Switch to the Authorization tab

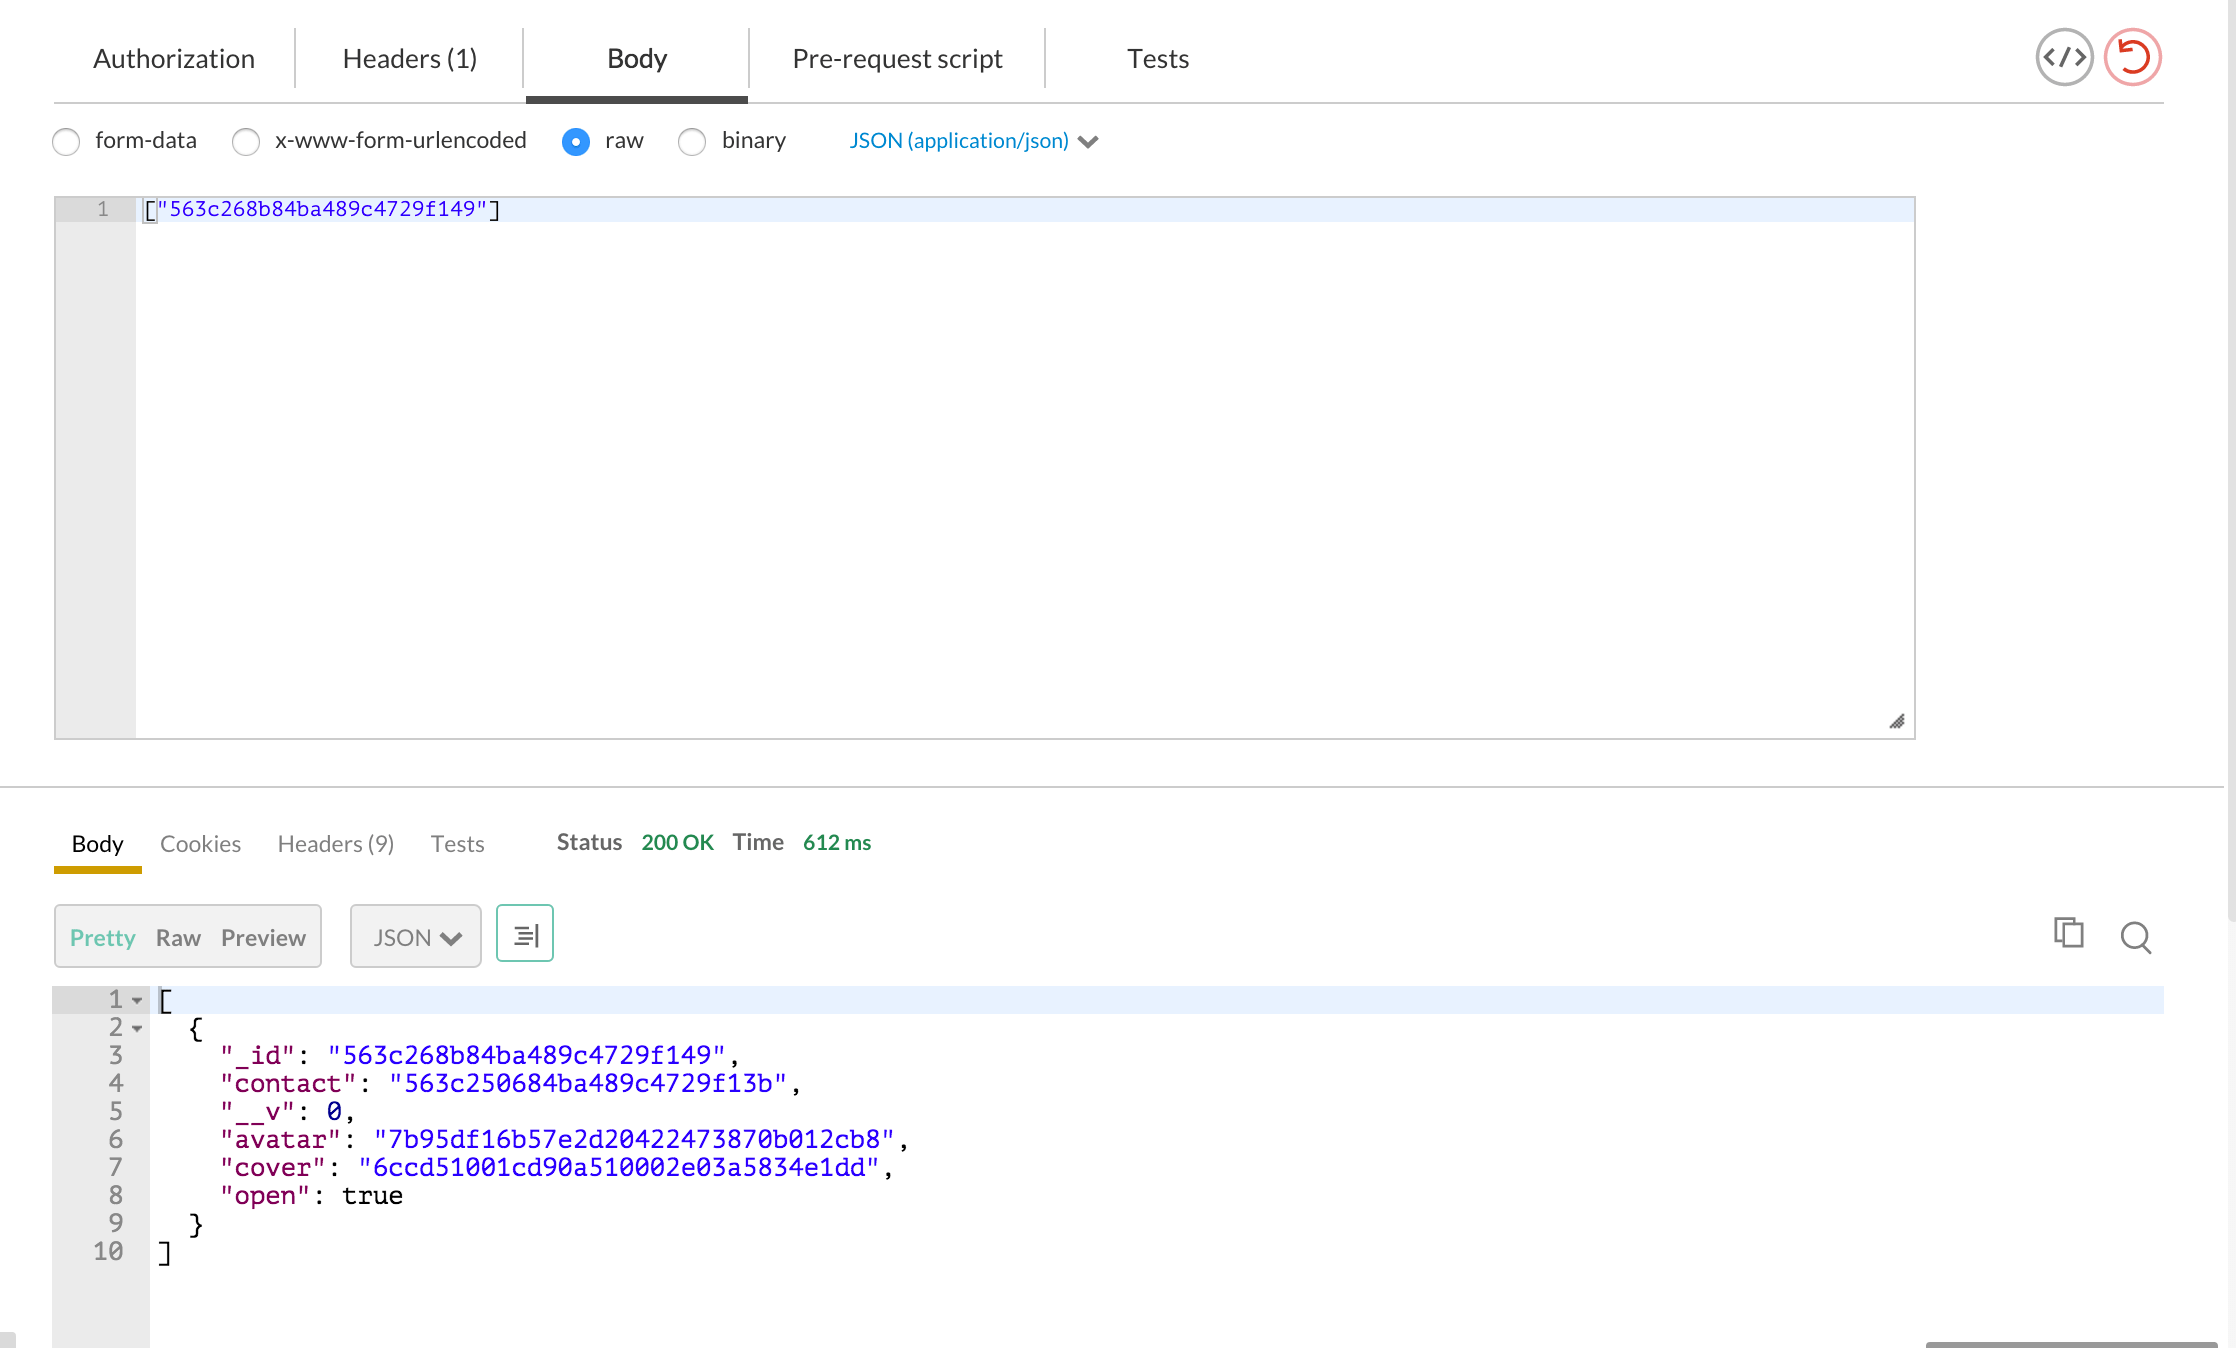point(174,59)
